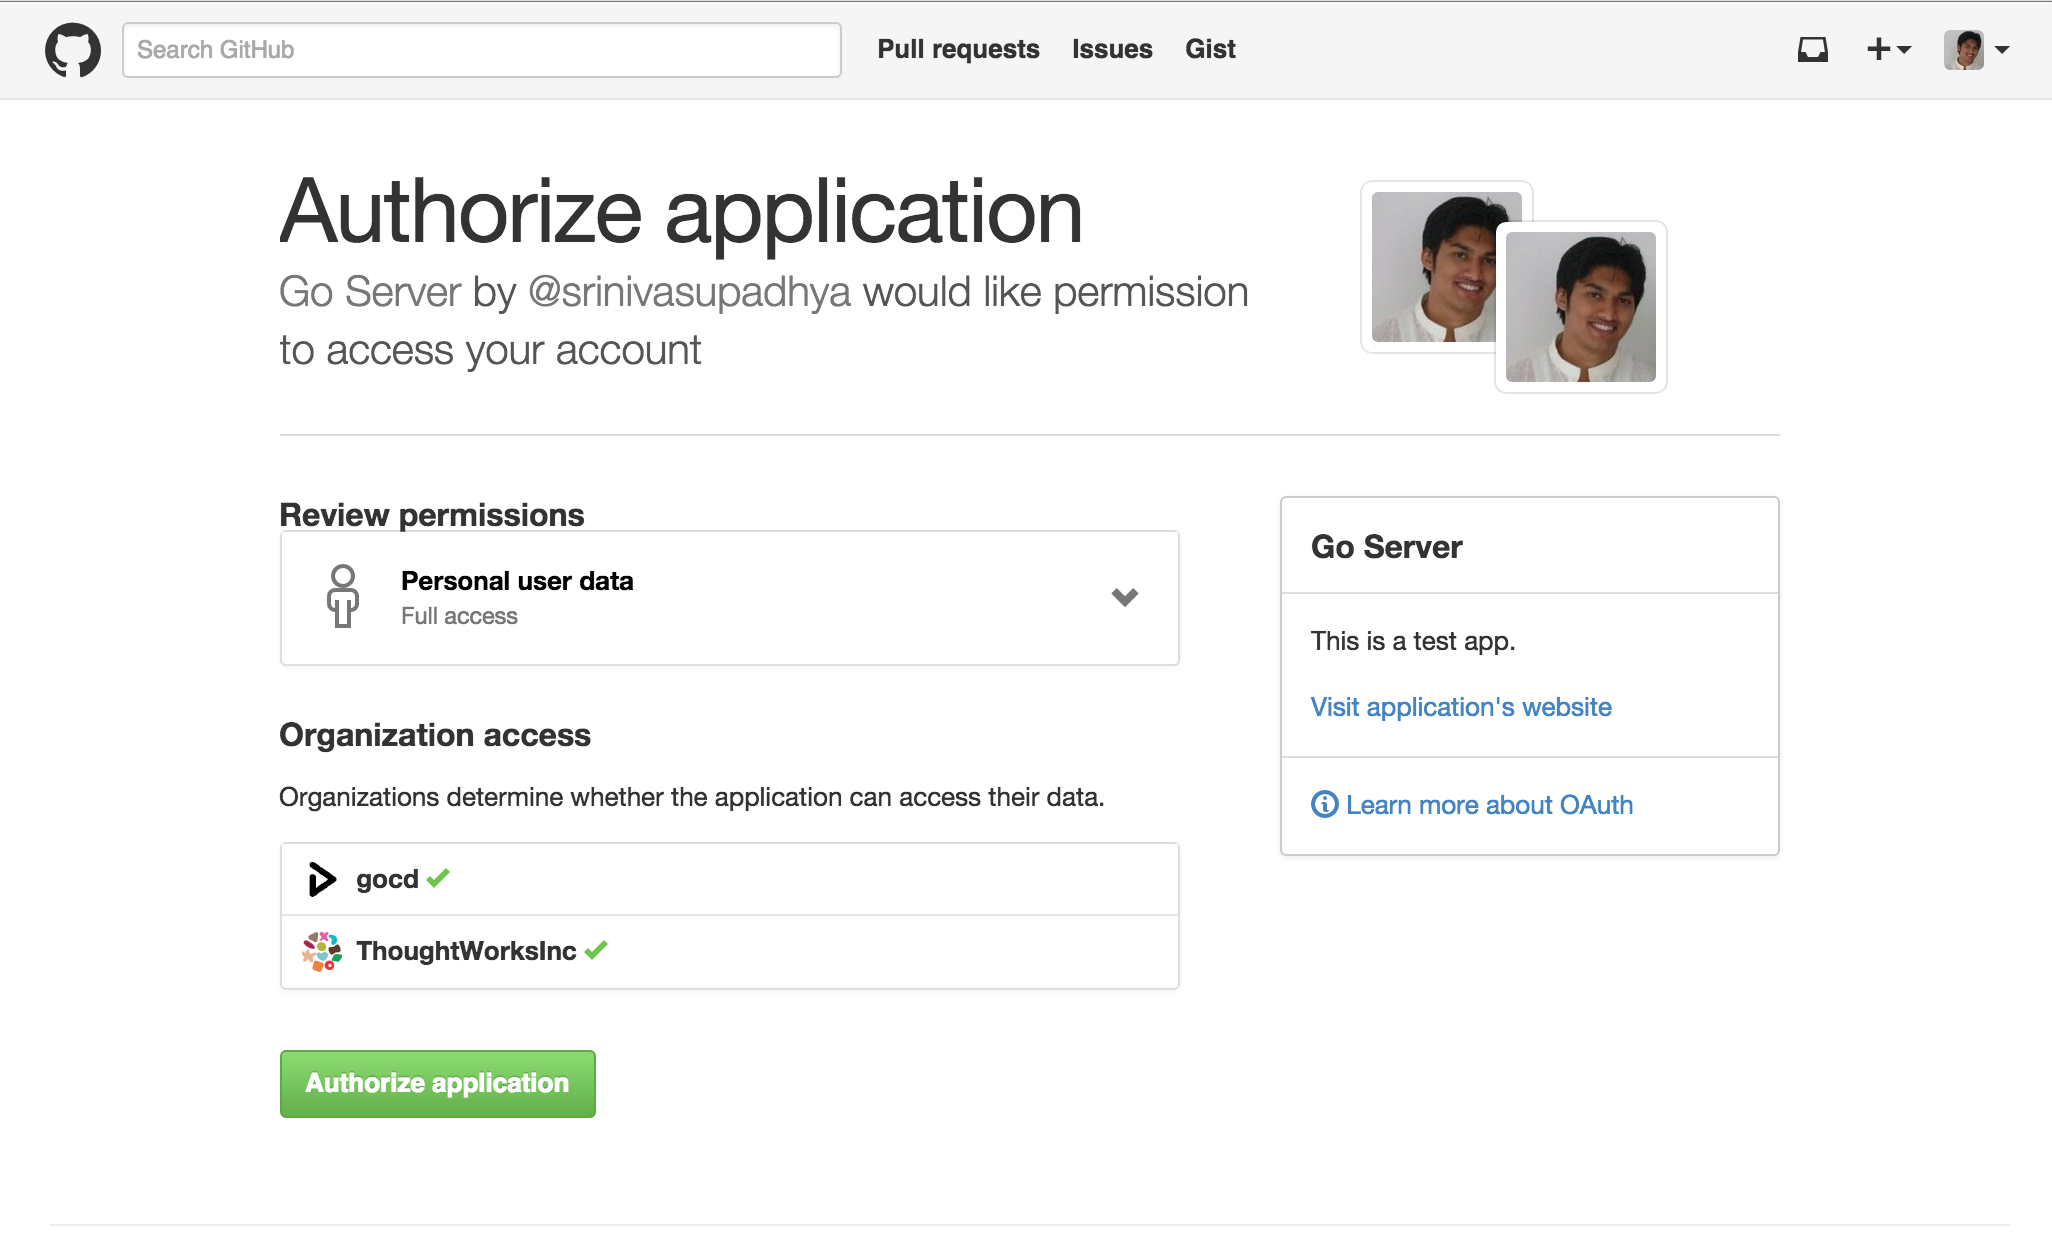Click the ThoughtWorksInc organization logo
The height and width of the screenshot is (1236, 2052).
321,951
